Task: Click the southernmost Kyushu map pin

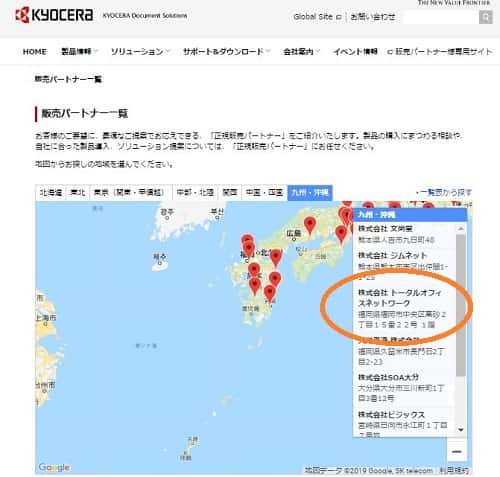Action: point(269,294)
